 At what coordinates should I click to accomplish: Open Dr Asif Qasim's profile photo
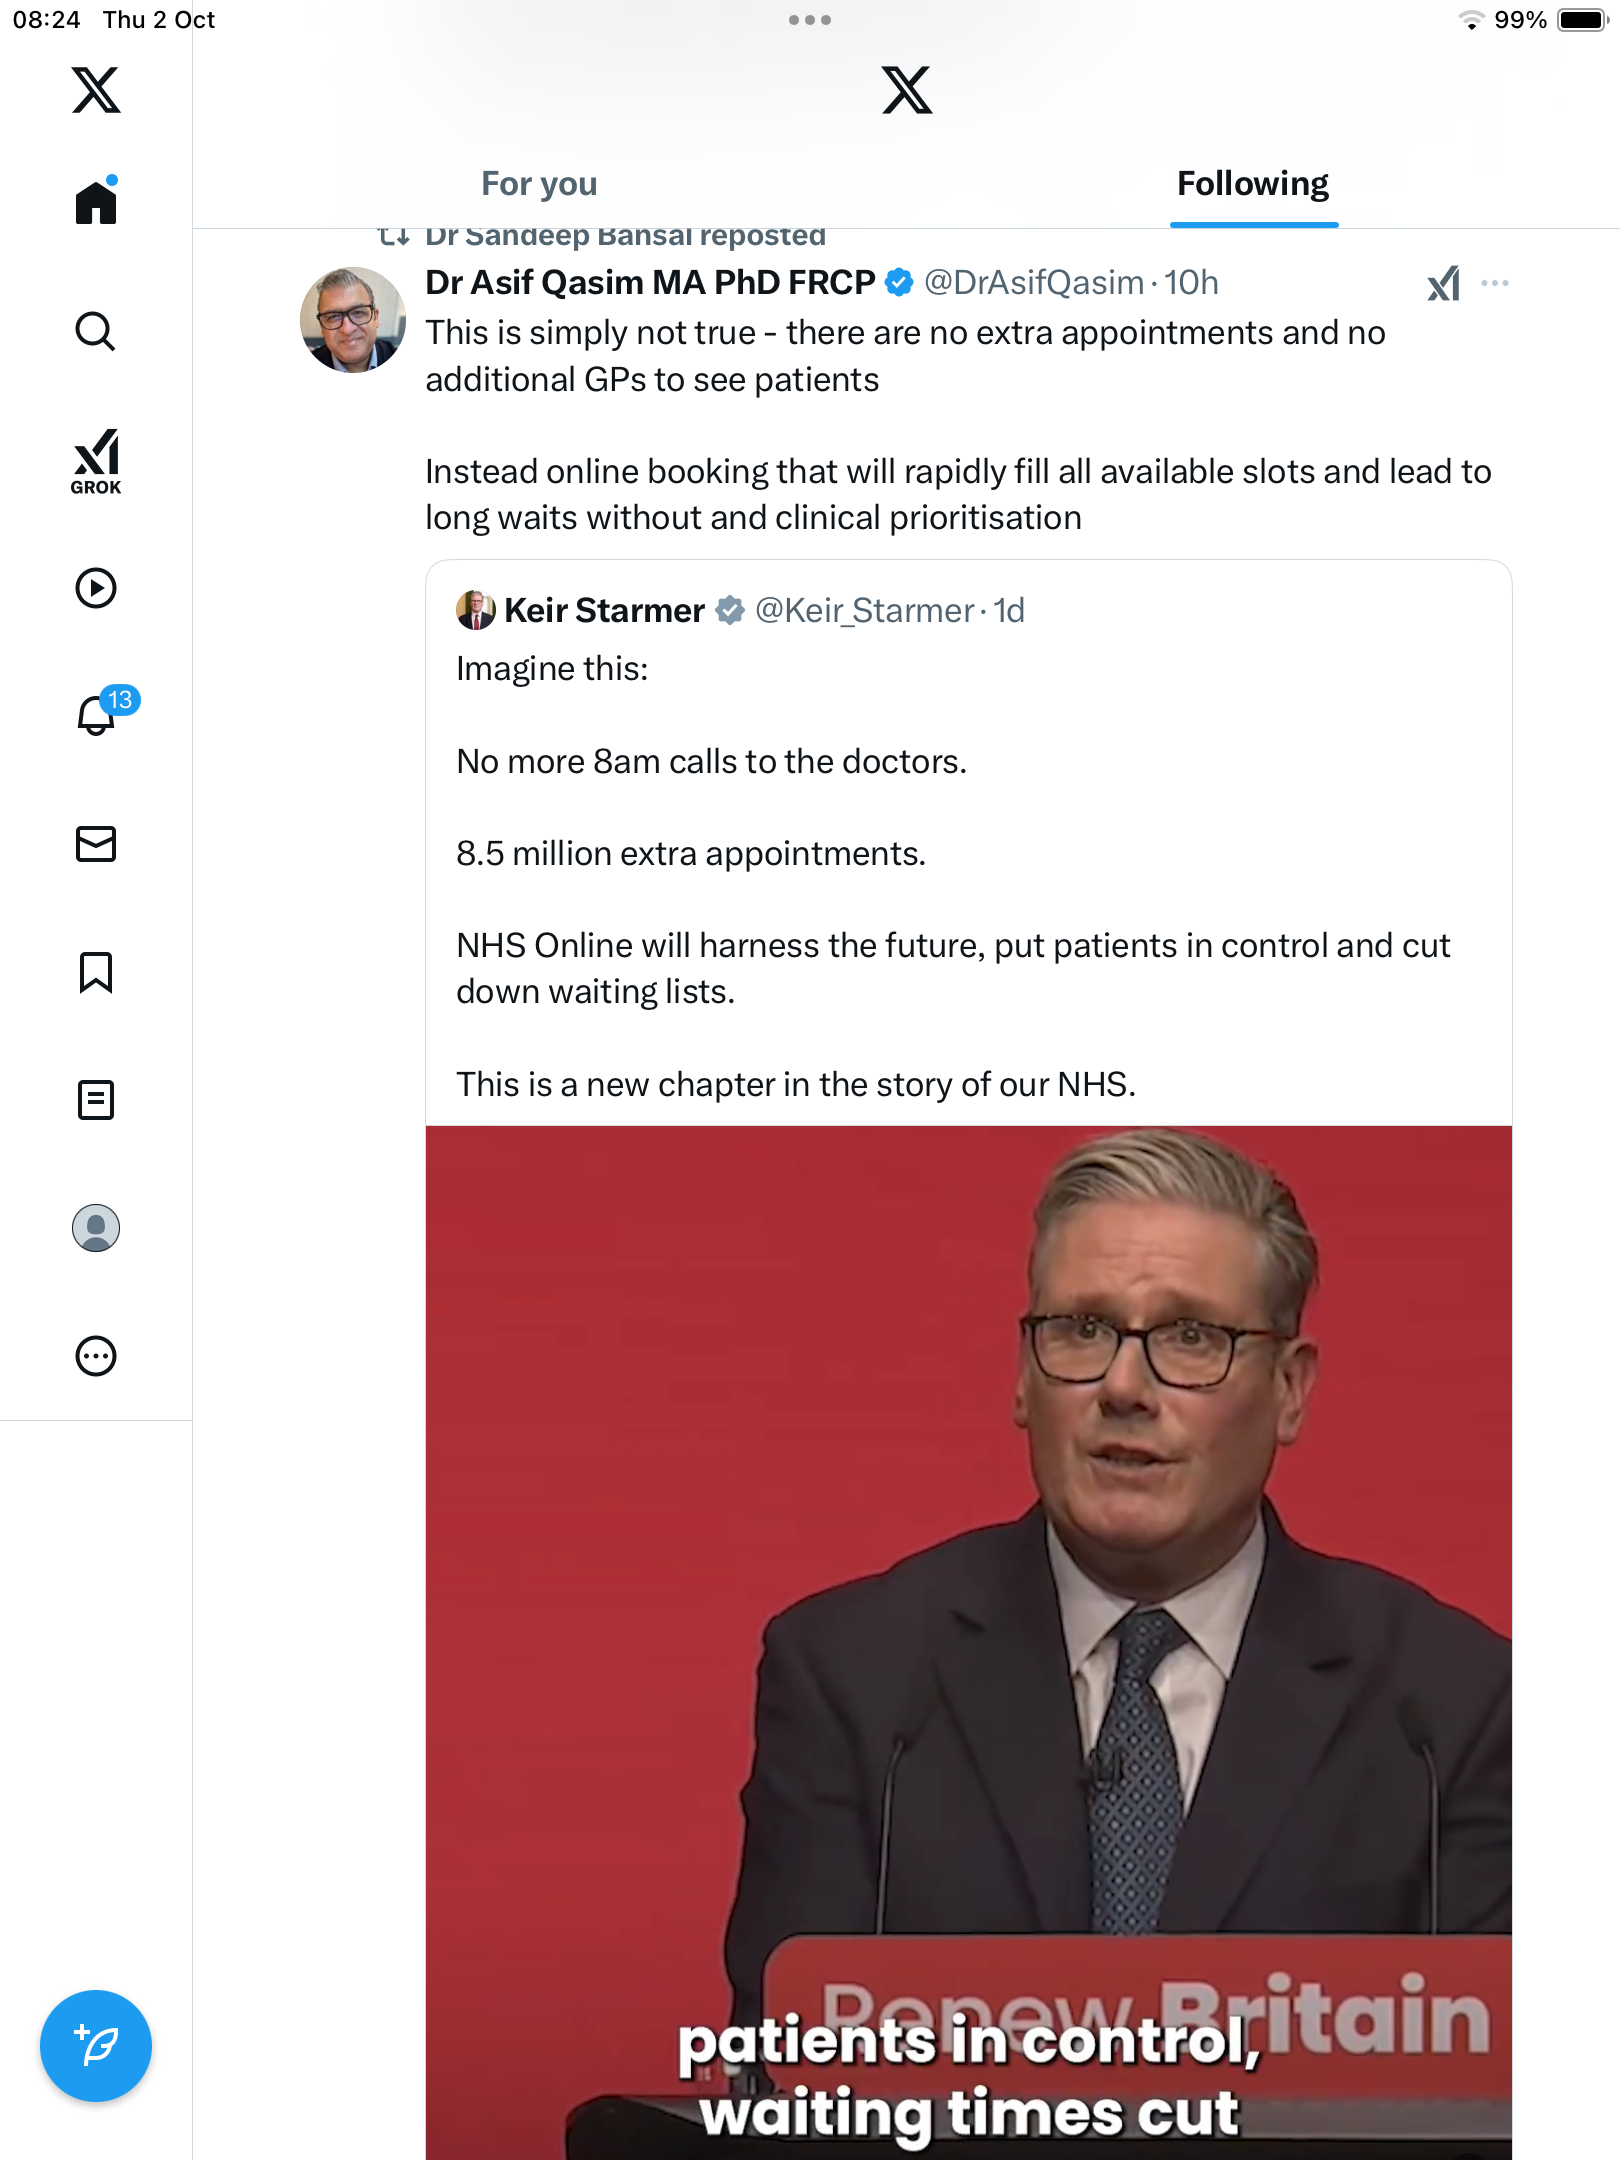(x=352, y=320)
